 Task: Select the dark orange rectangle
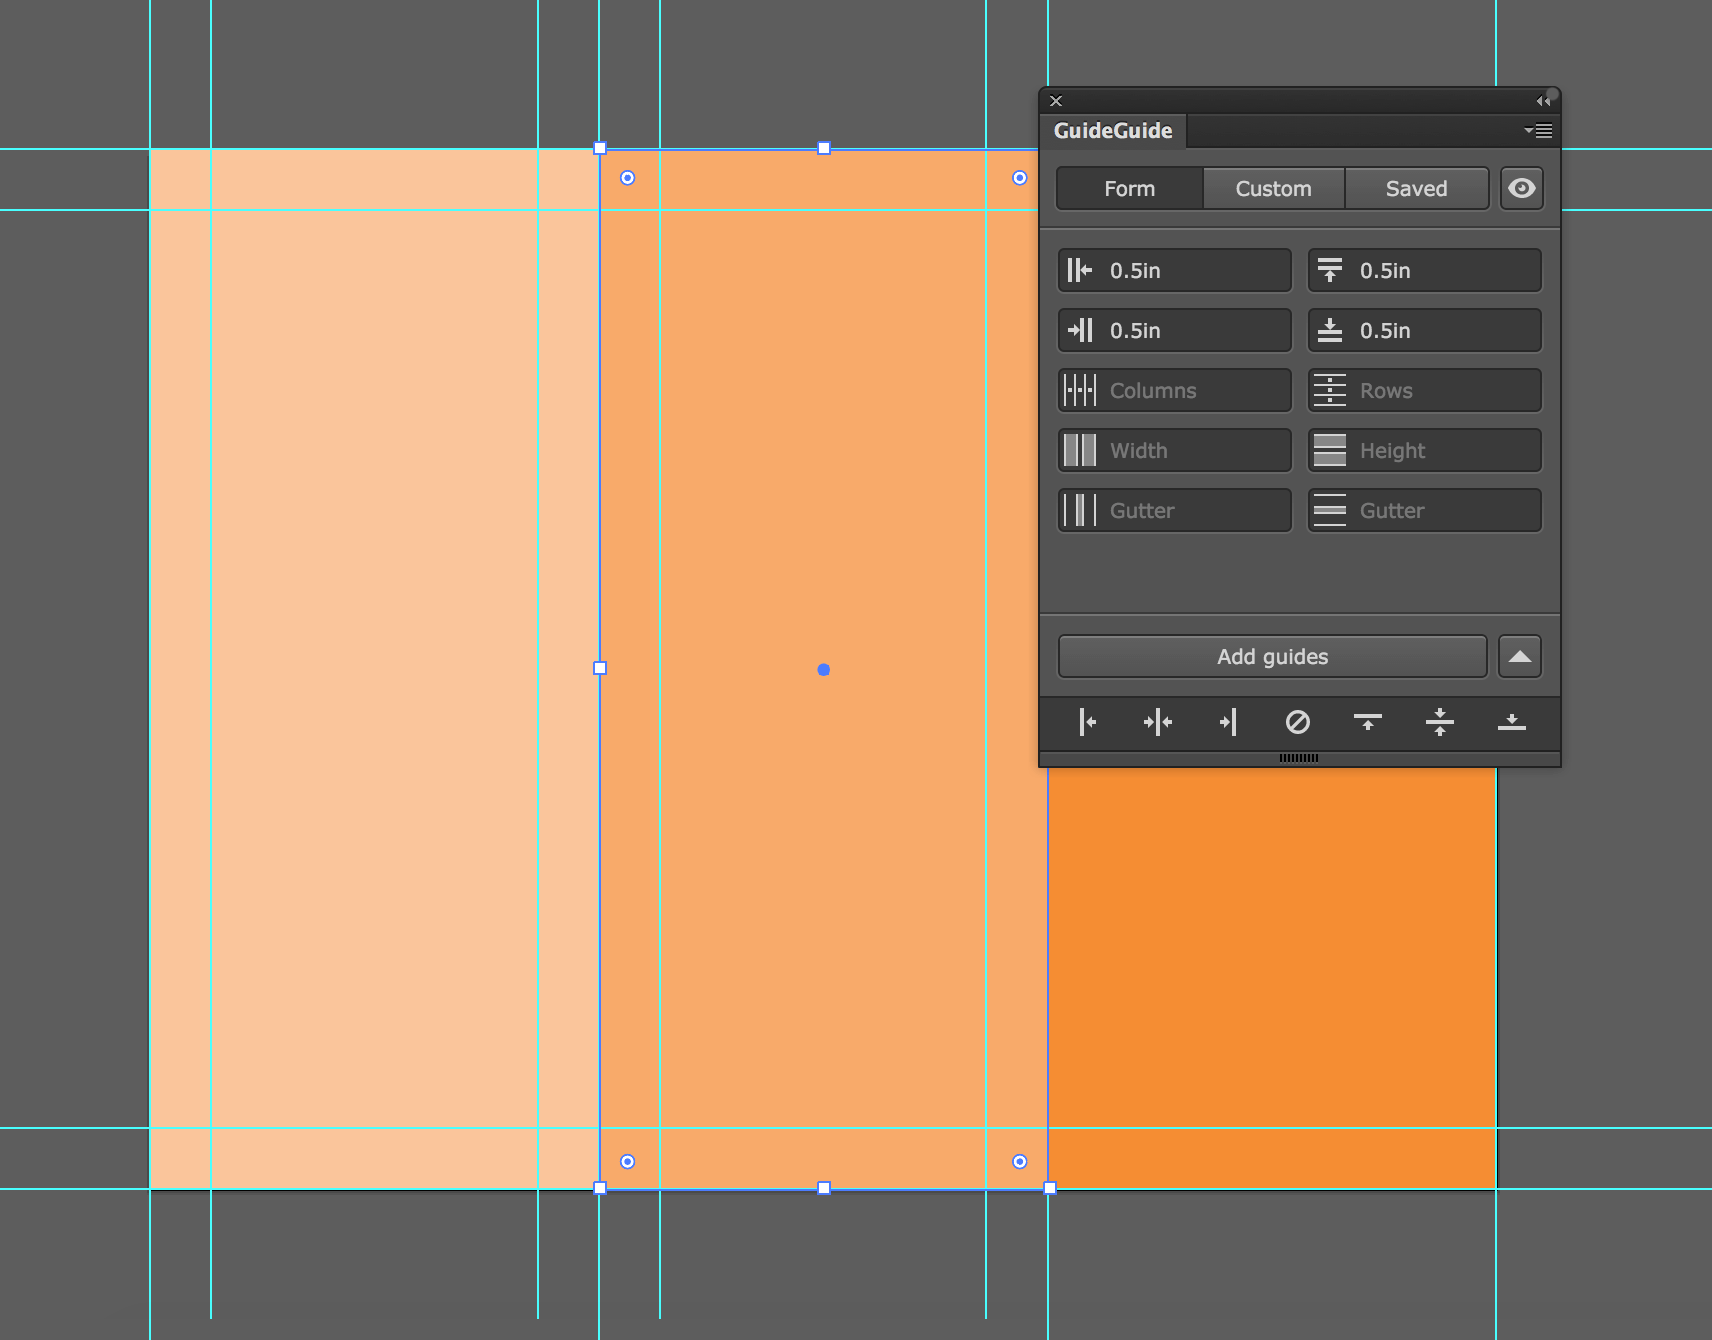pyautogui.click(x=1272, y=978)
